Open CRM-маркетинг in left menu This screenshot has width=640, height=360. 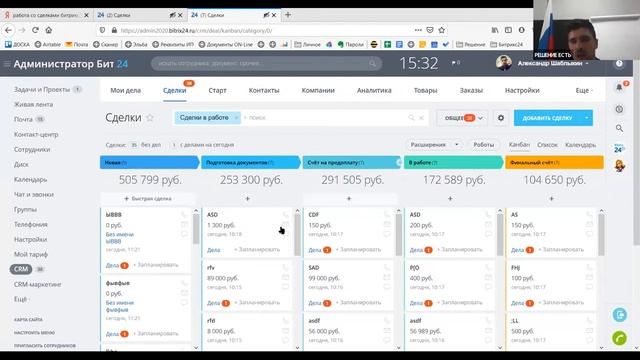[38, 284]
